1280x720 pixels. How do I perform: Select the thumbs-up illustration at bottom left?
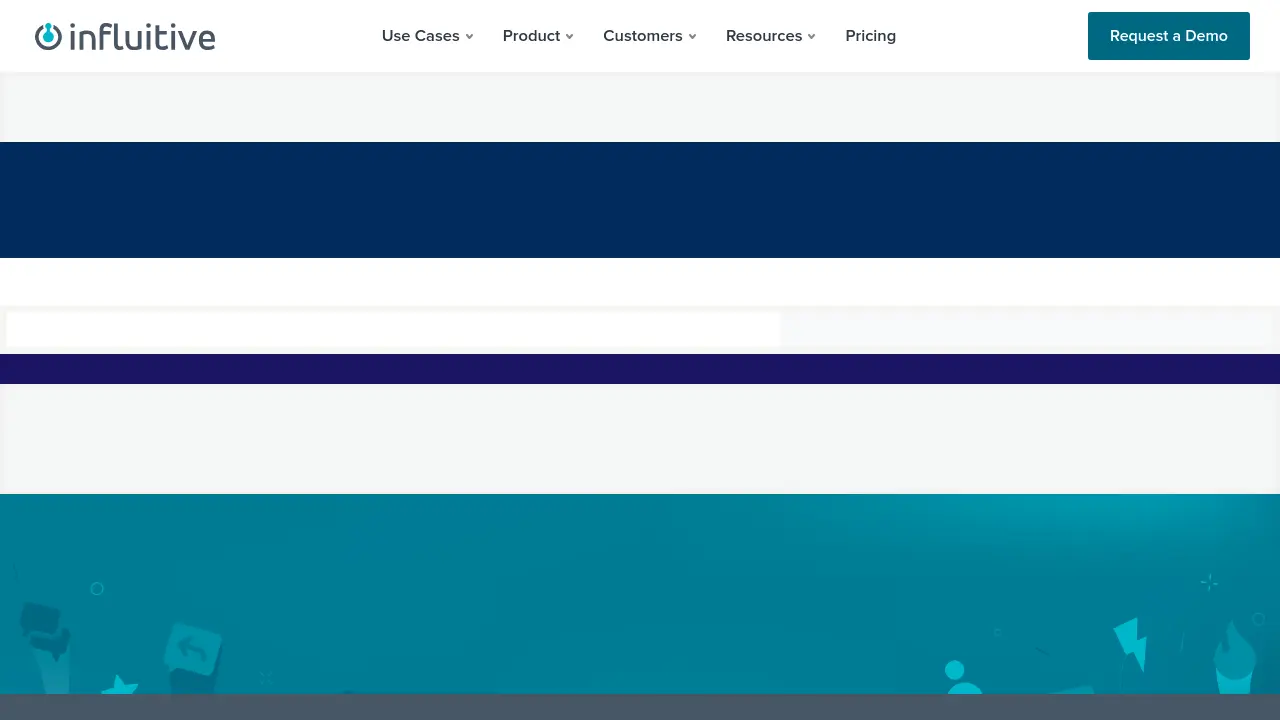coord(42,623)
